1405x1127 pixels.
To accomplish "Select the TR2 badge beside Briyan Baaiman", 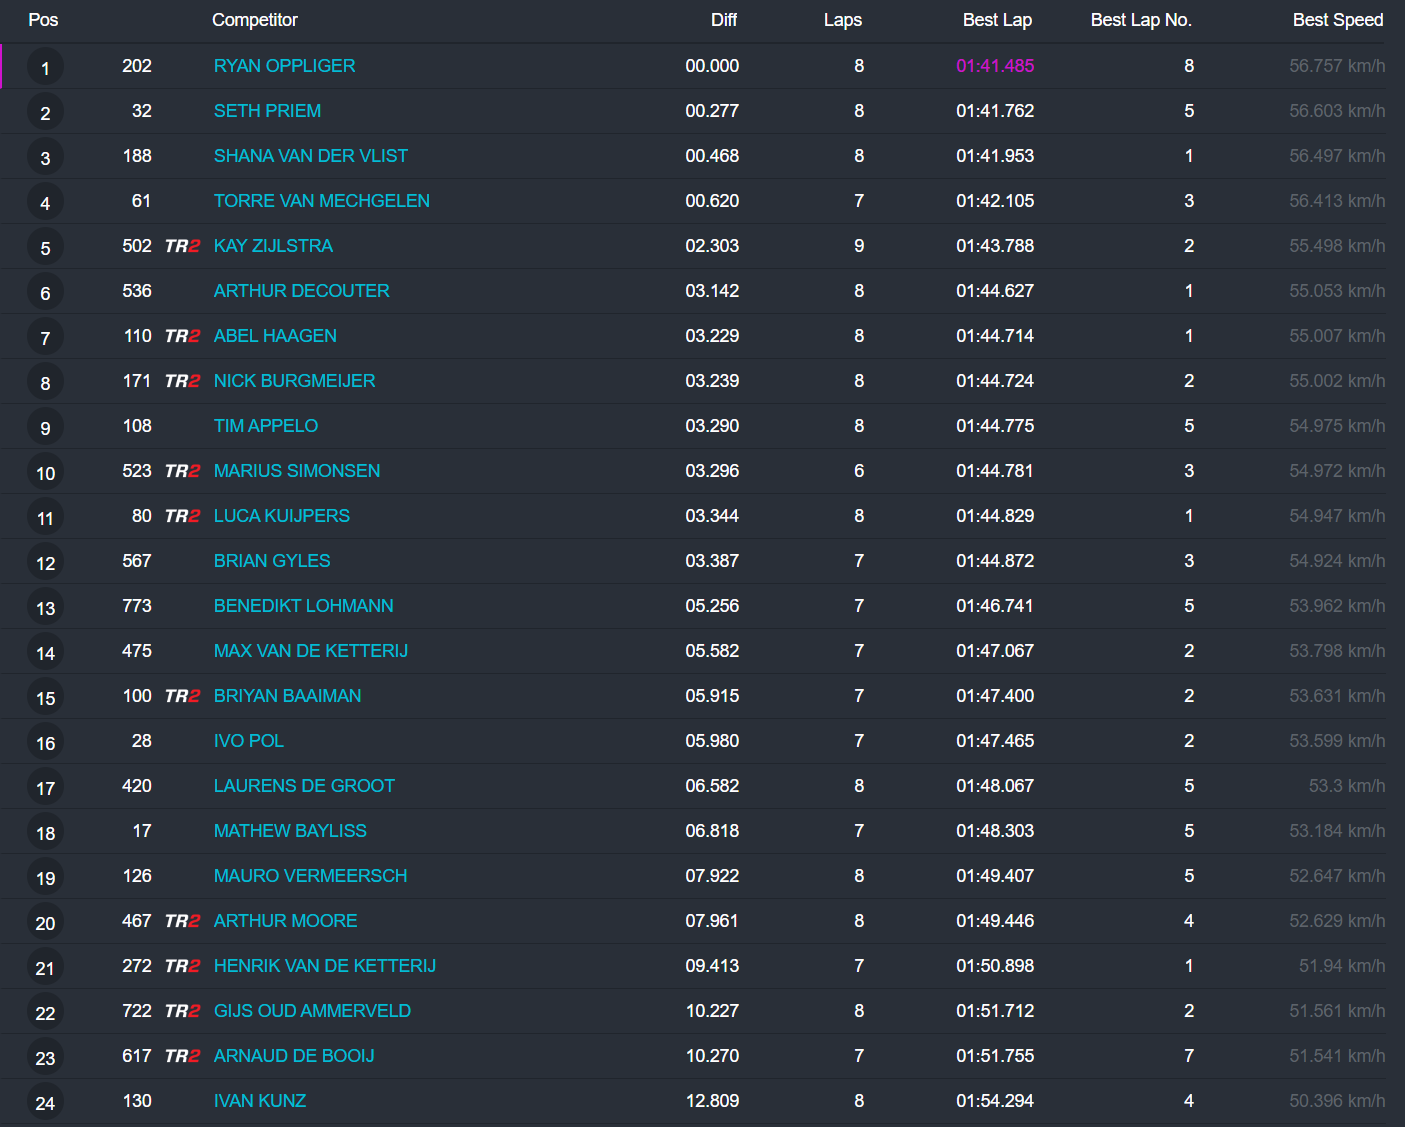I will 182,696.
